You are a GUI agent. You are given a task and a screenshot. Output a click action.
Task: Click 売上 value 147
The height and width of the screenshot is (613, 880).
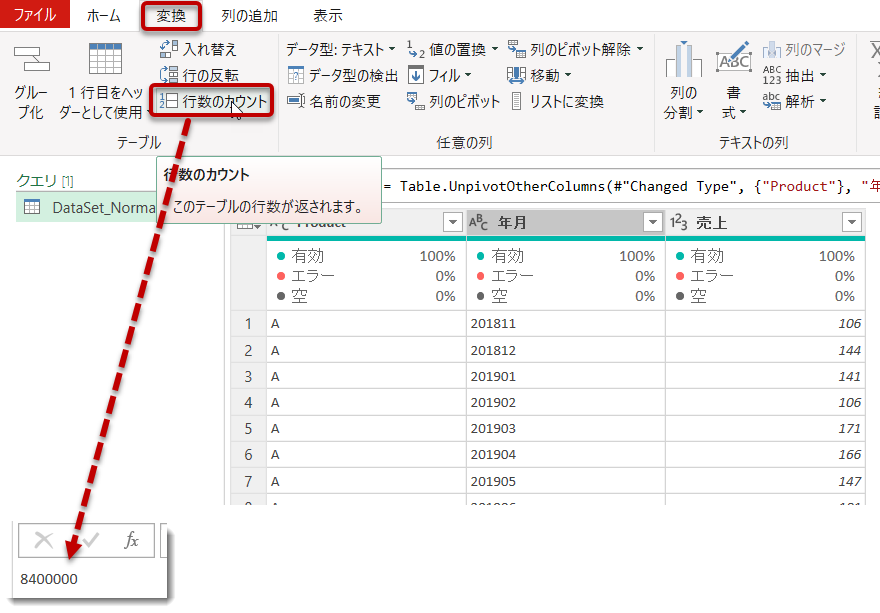click(849, 481)
